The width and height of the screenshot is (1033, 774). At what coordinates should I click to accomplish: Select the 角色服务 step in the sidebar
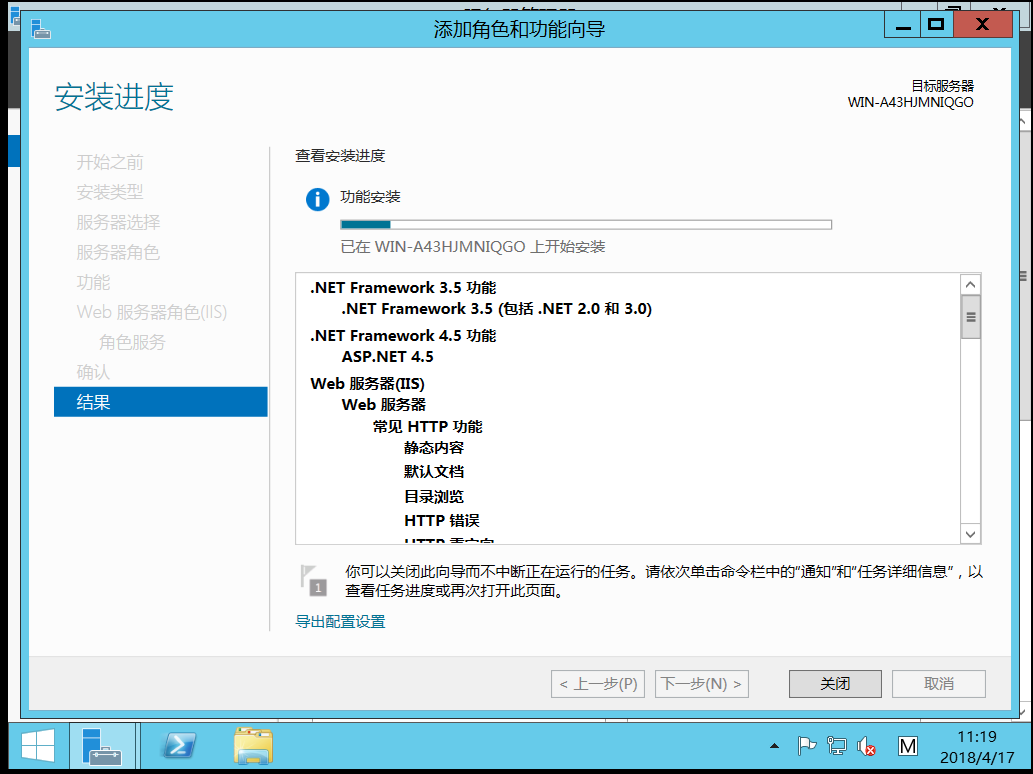(x=132, y=342)
